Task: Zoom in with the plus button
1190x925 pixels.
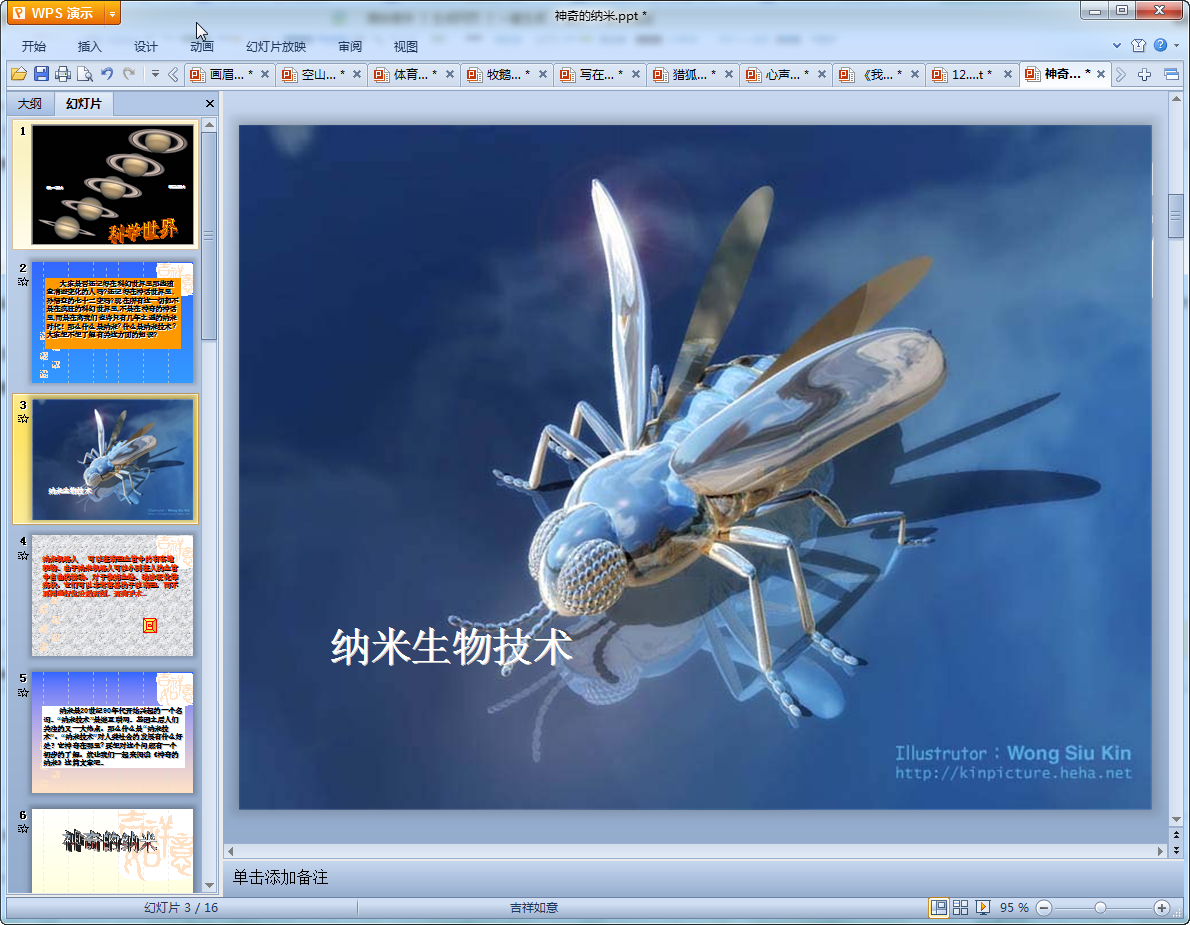Action: tap(1161, 908)
